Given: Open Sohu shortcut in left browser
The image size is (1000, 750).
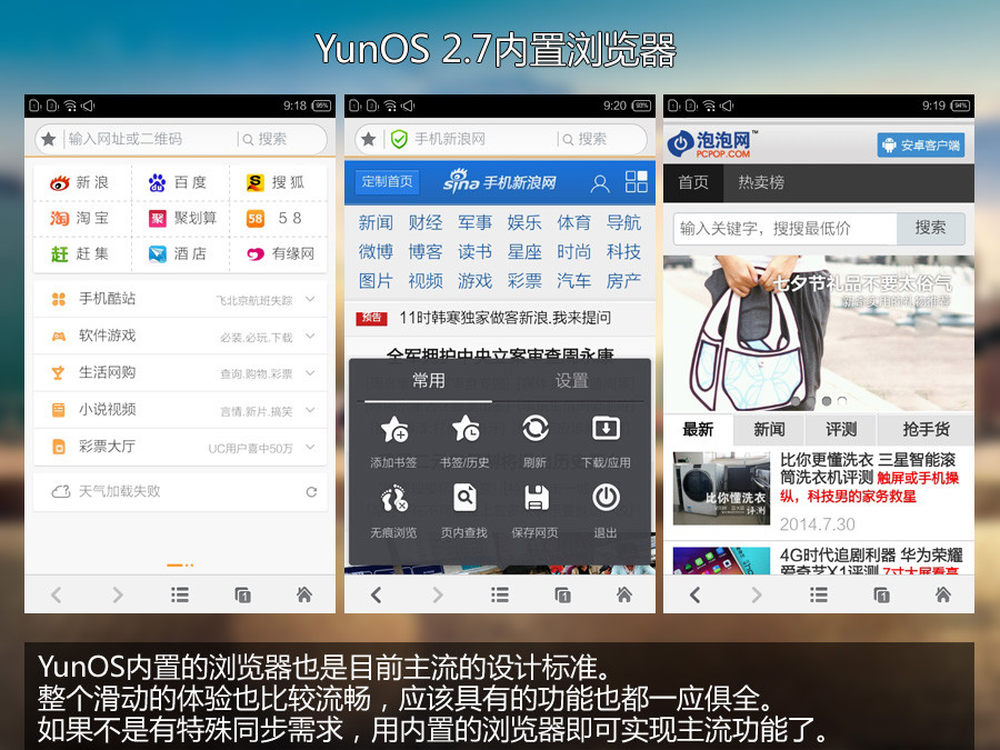Looking at the screenshot, I should click(276, 183).
